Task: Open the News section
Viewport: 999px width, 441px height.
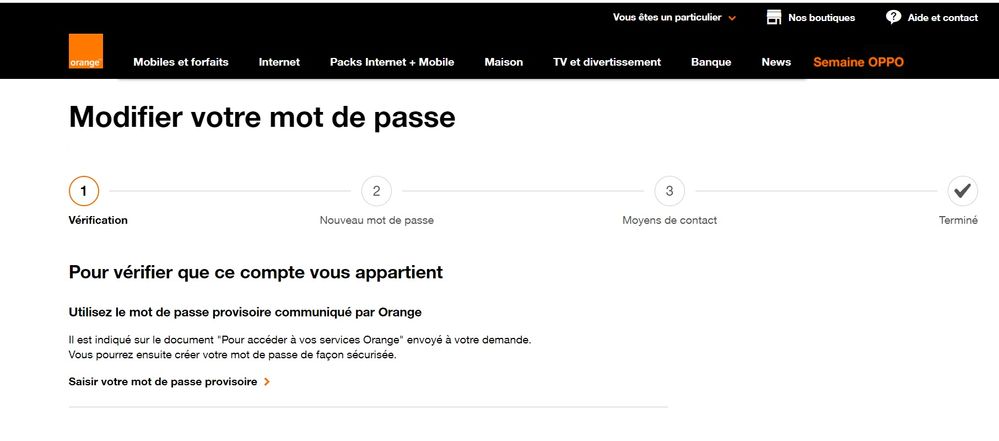Action: [x=776, y=62]
